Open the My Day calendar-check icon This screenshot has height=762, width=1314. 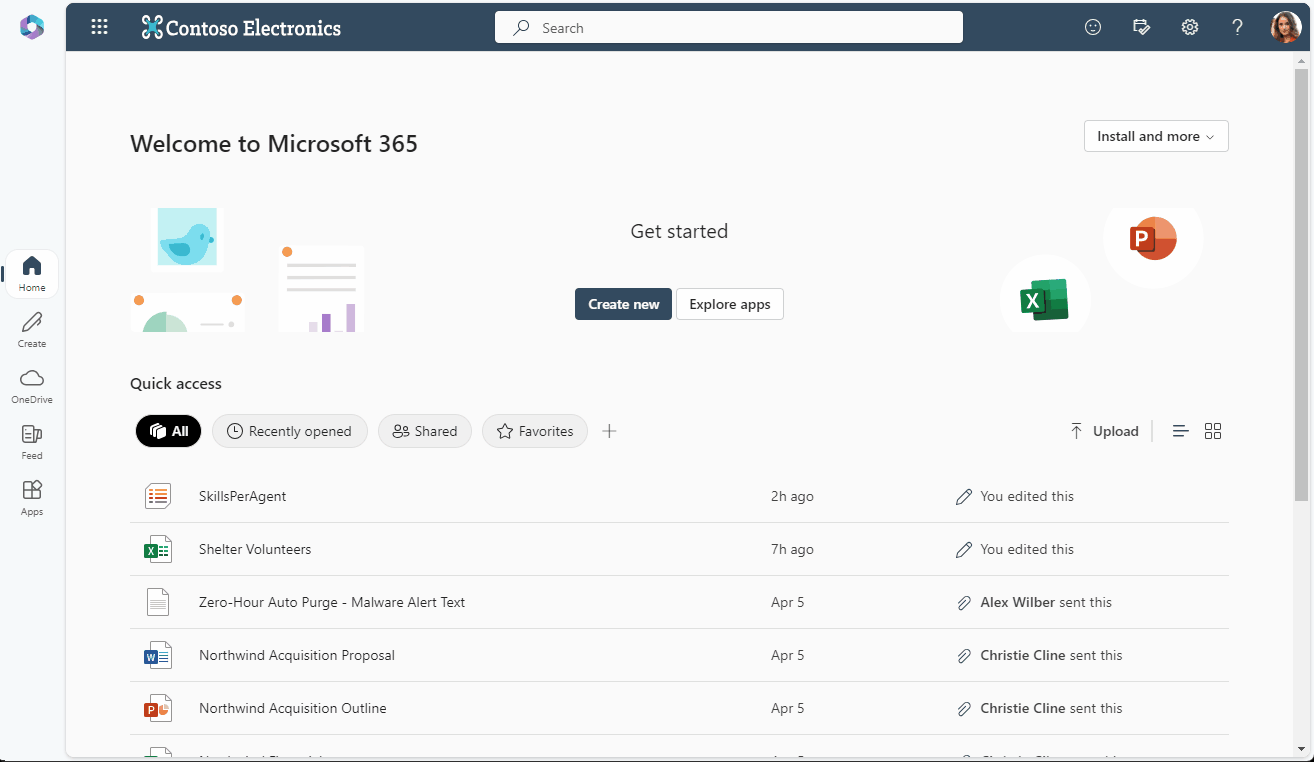click(x=1141, y=28)
